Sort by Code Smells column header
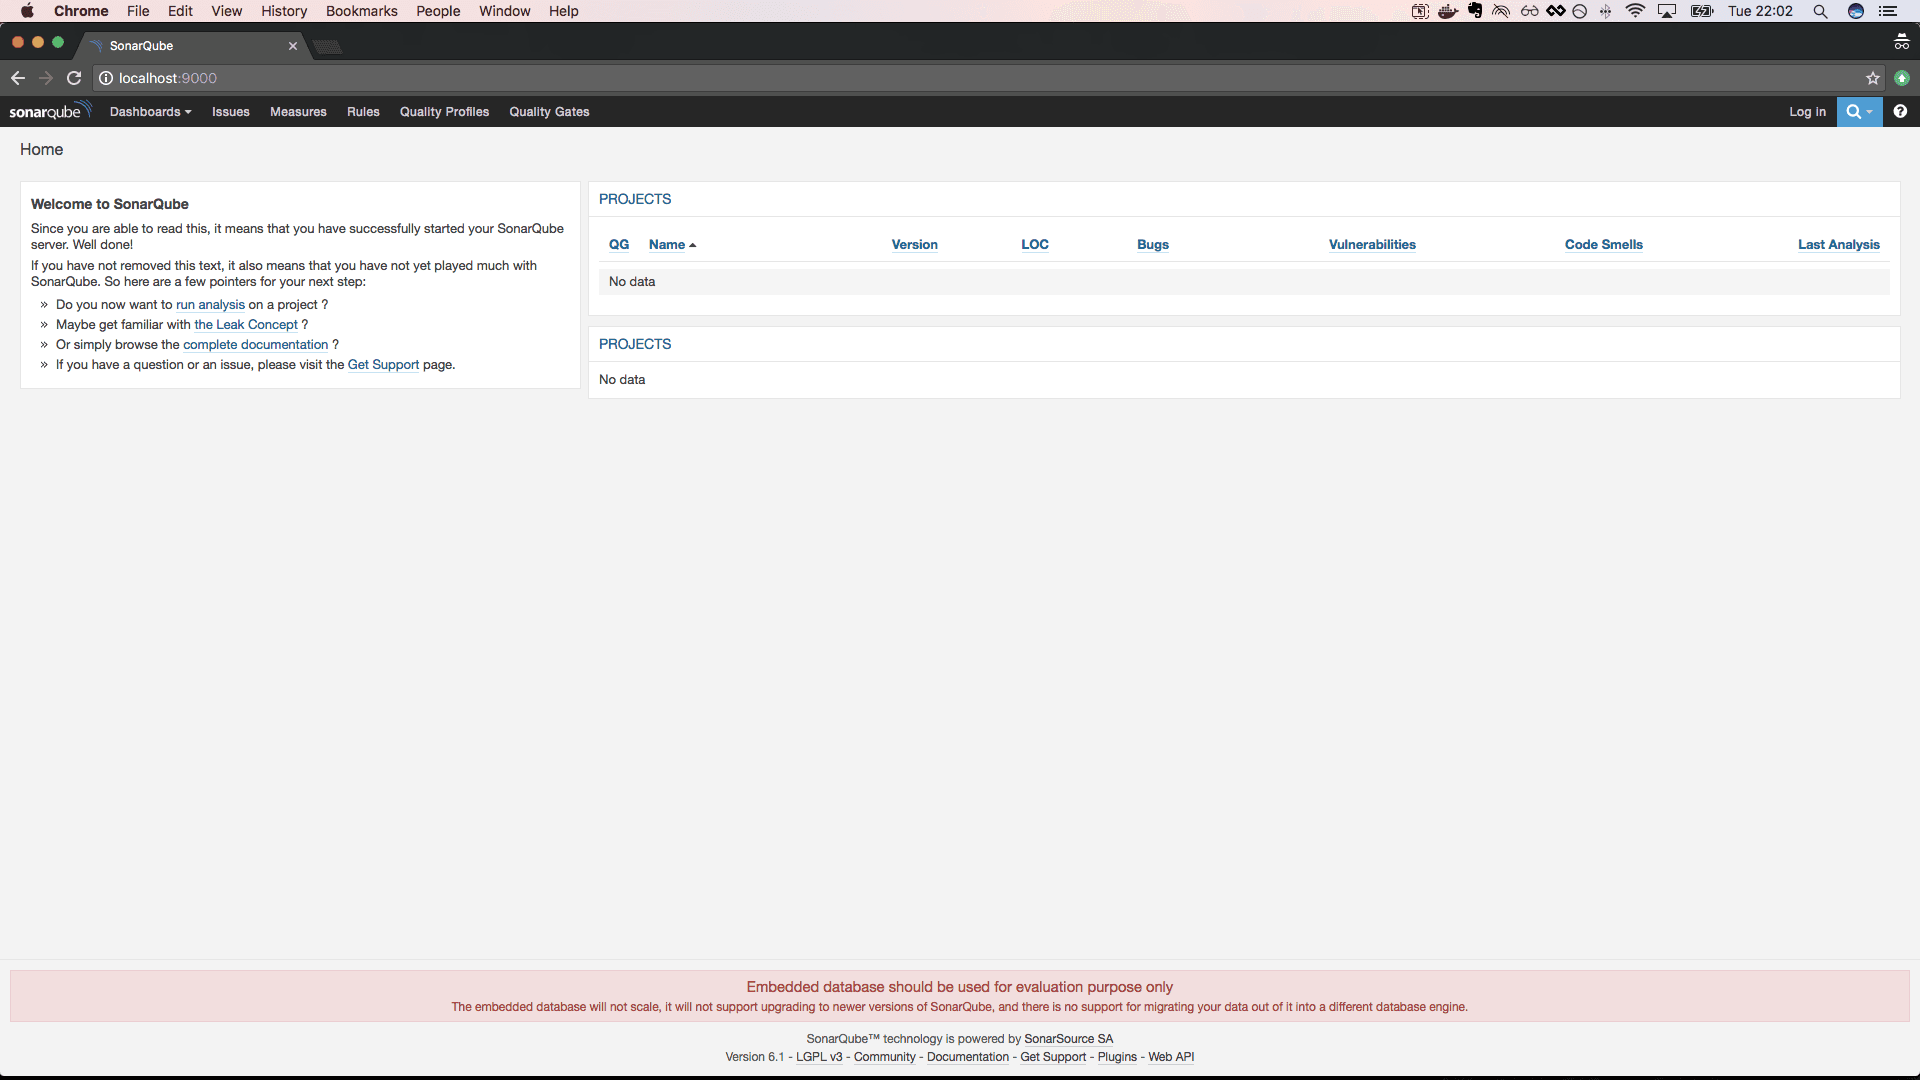This screenshot has height=1080, width=1920. click(x=1603, y=245)
